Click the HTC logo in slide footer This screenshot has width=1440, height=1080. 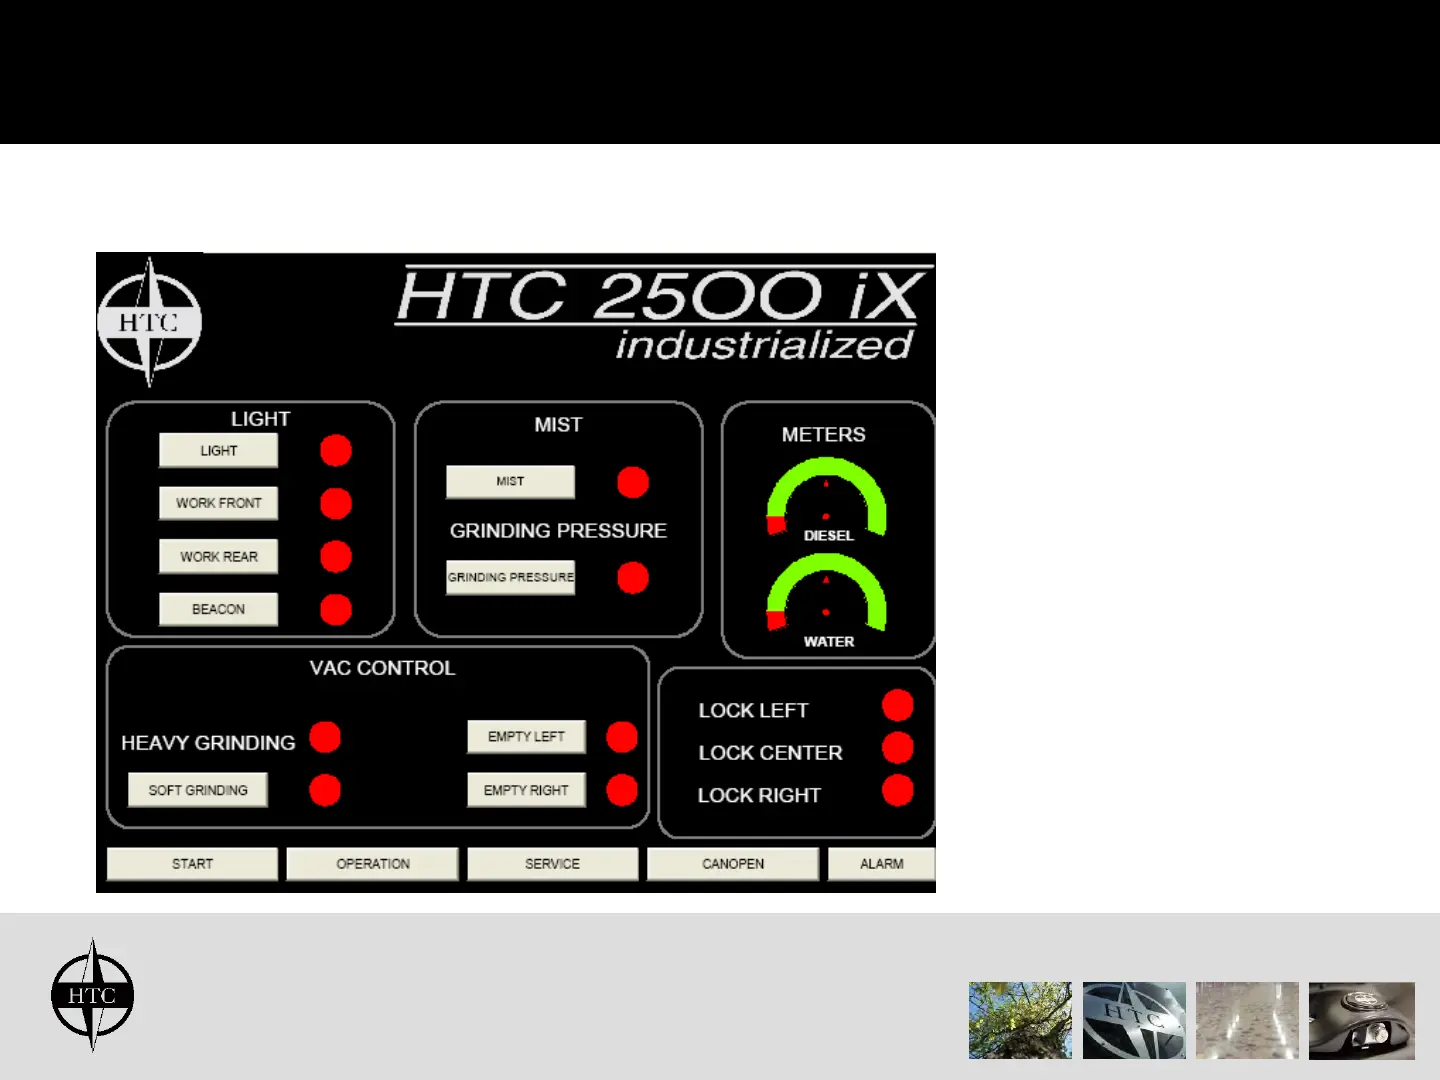tap(93, 995)
